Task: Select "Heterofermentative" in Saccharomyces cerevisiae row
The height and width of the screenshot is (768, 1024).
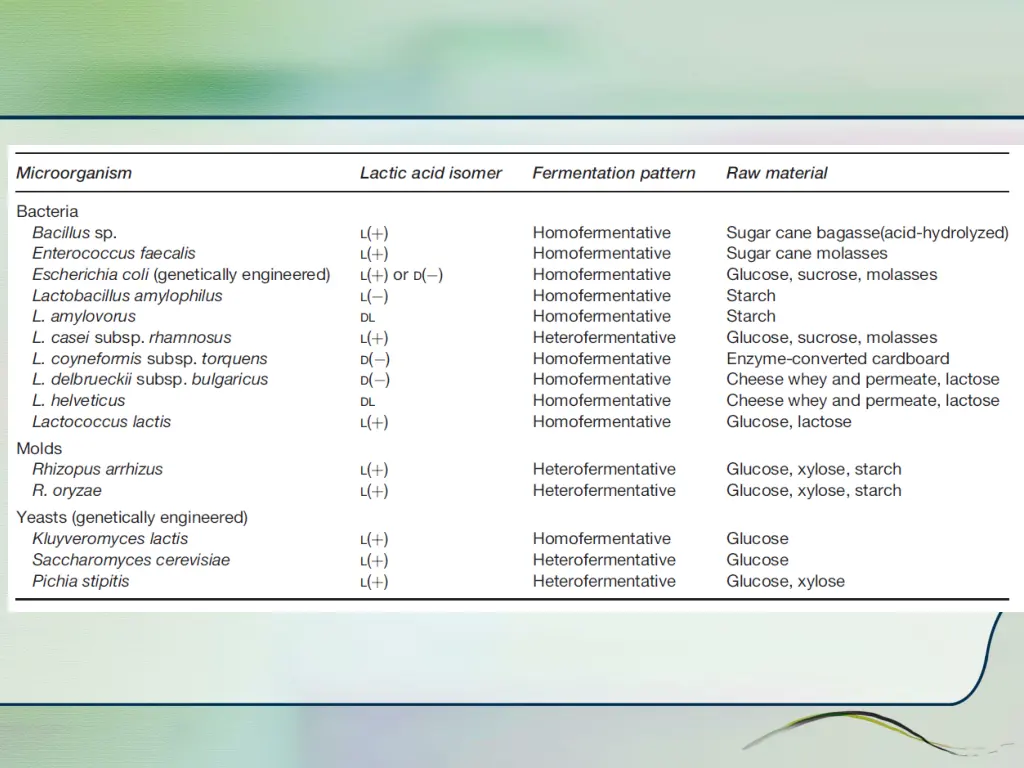Action: click(x=604, y=560)
